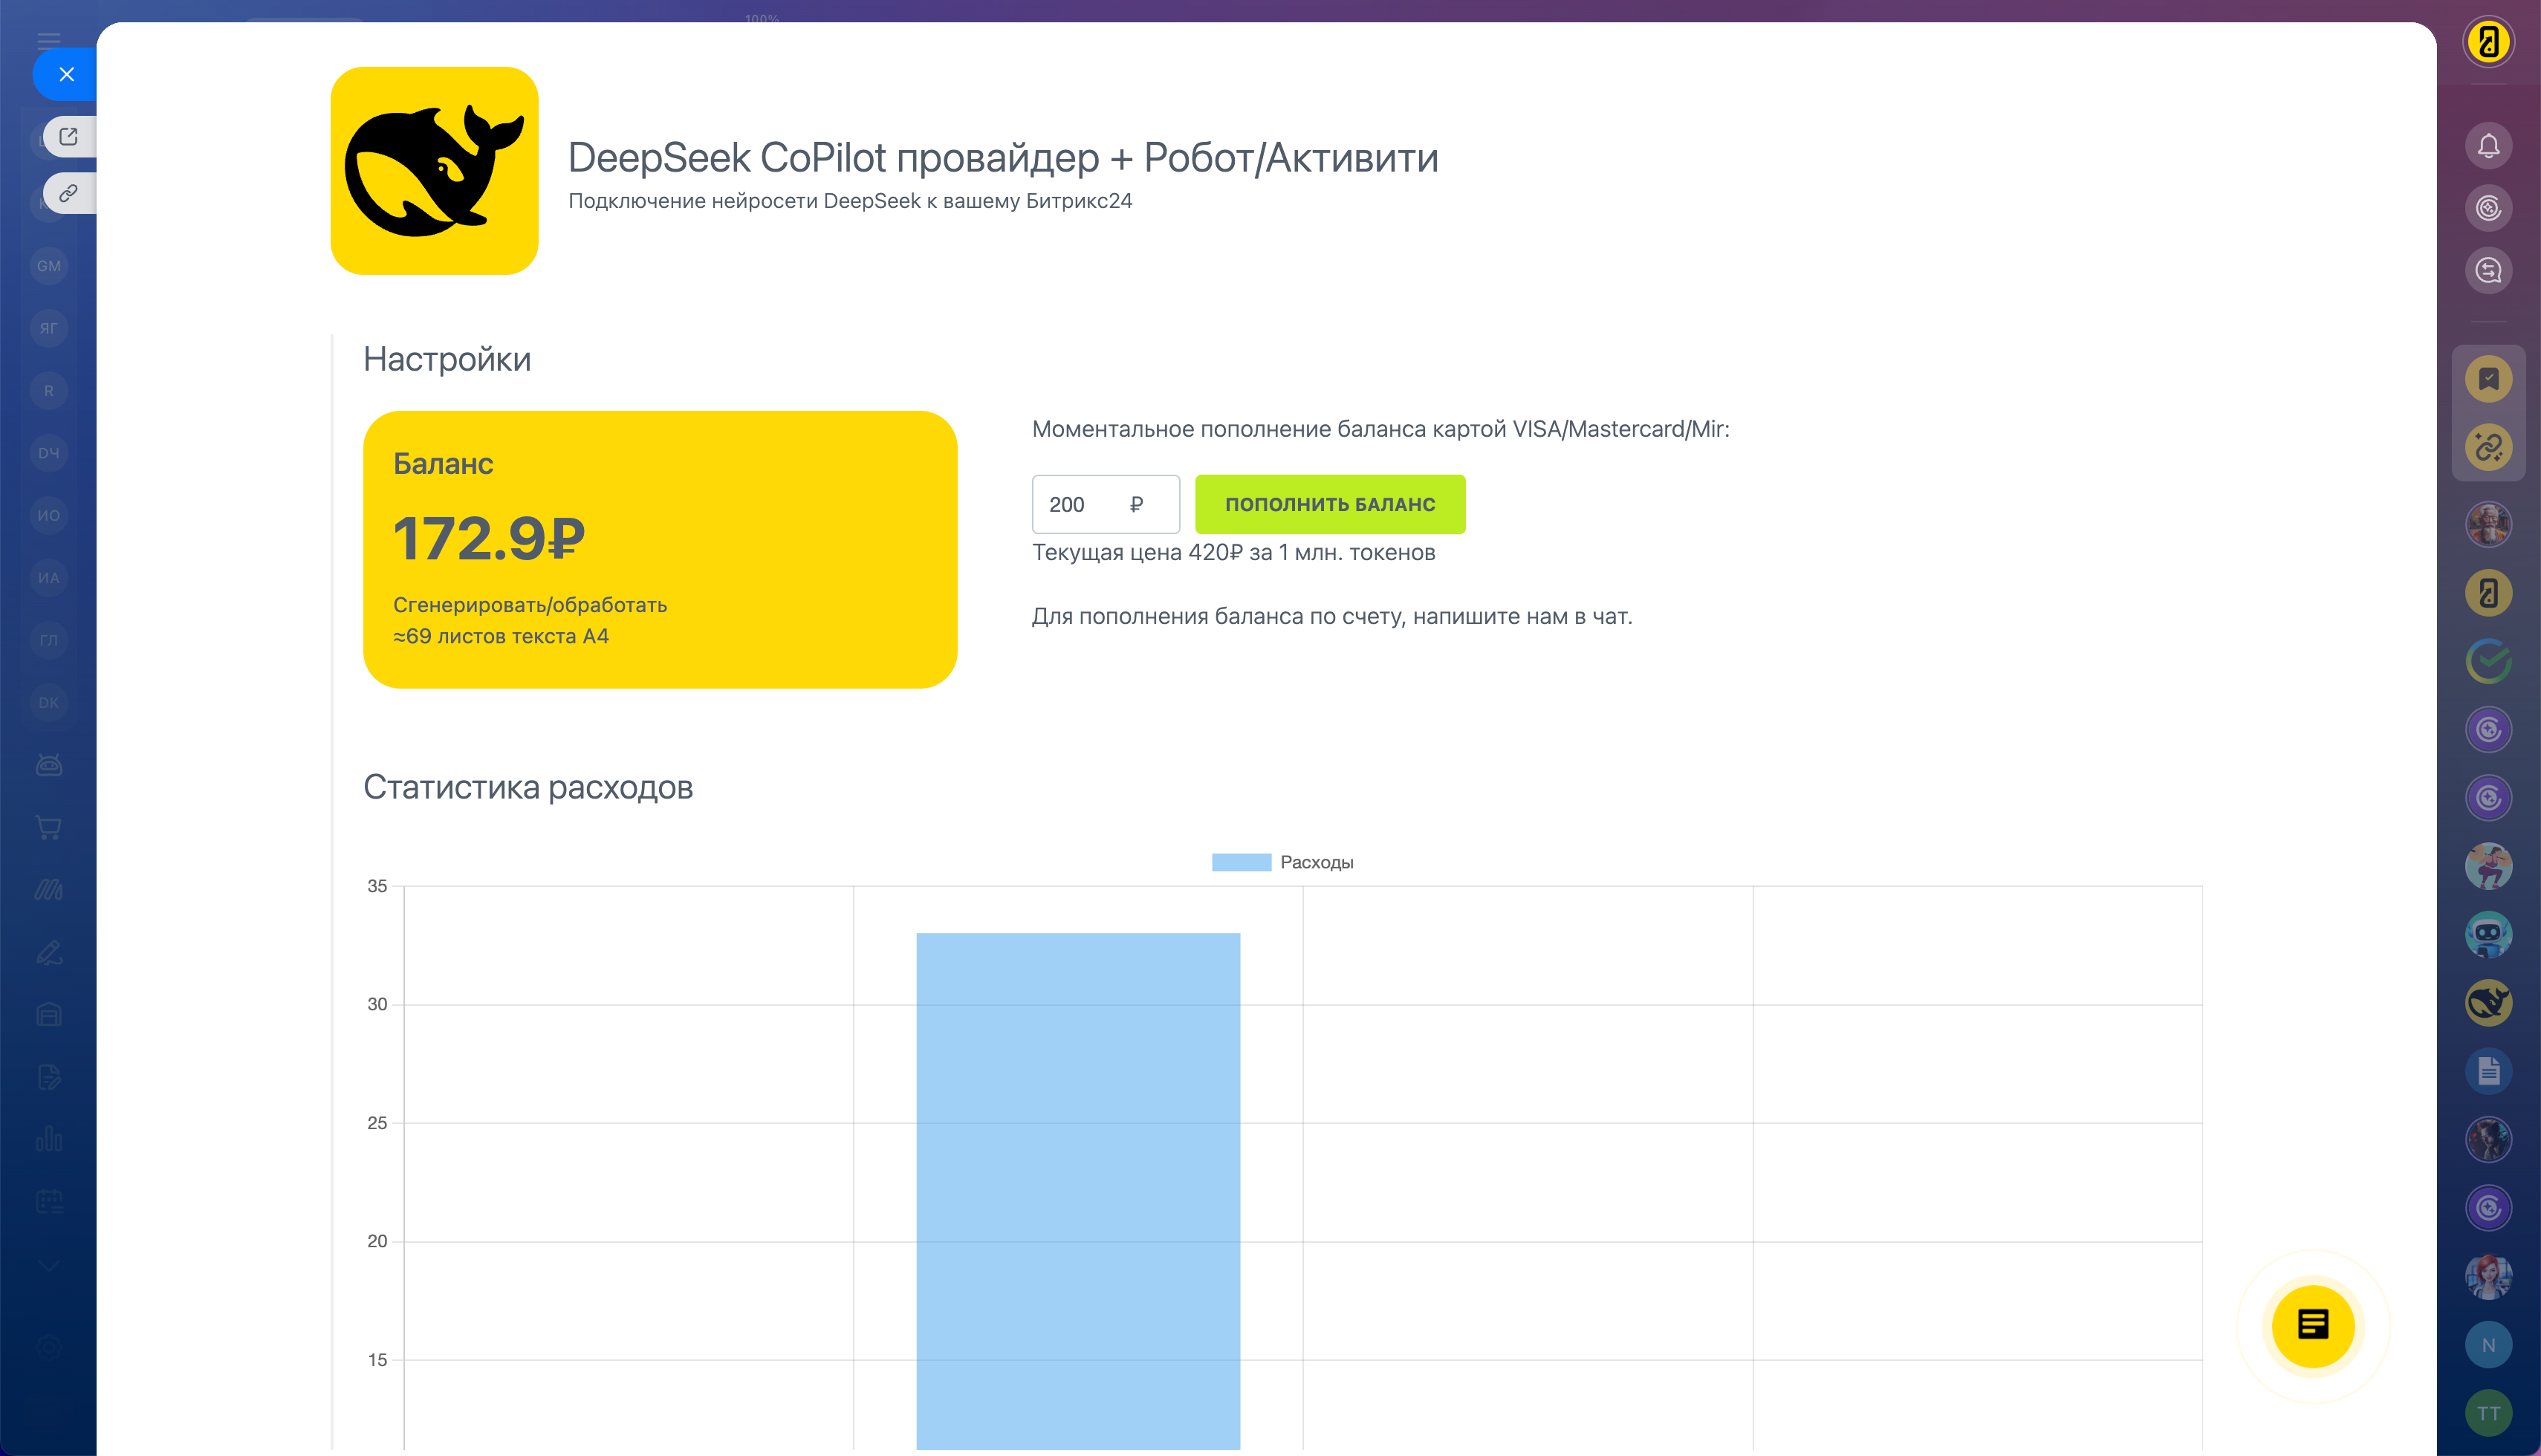Open the notifications bell
The width and height of the screenshot is (2541, 1456).
(2488, 146)
